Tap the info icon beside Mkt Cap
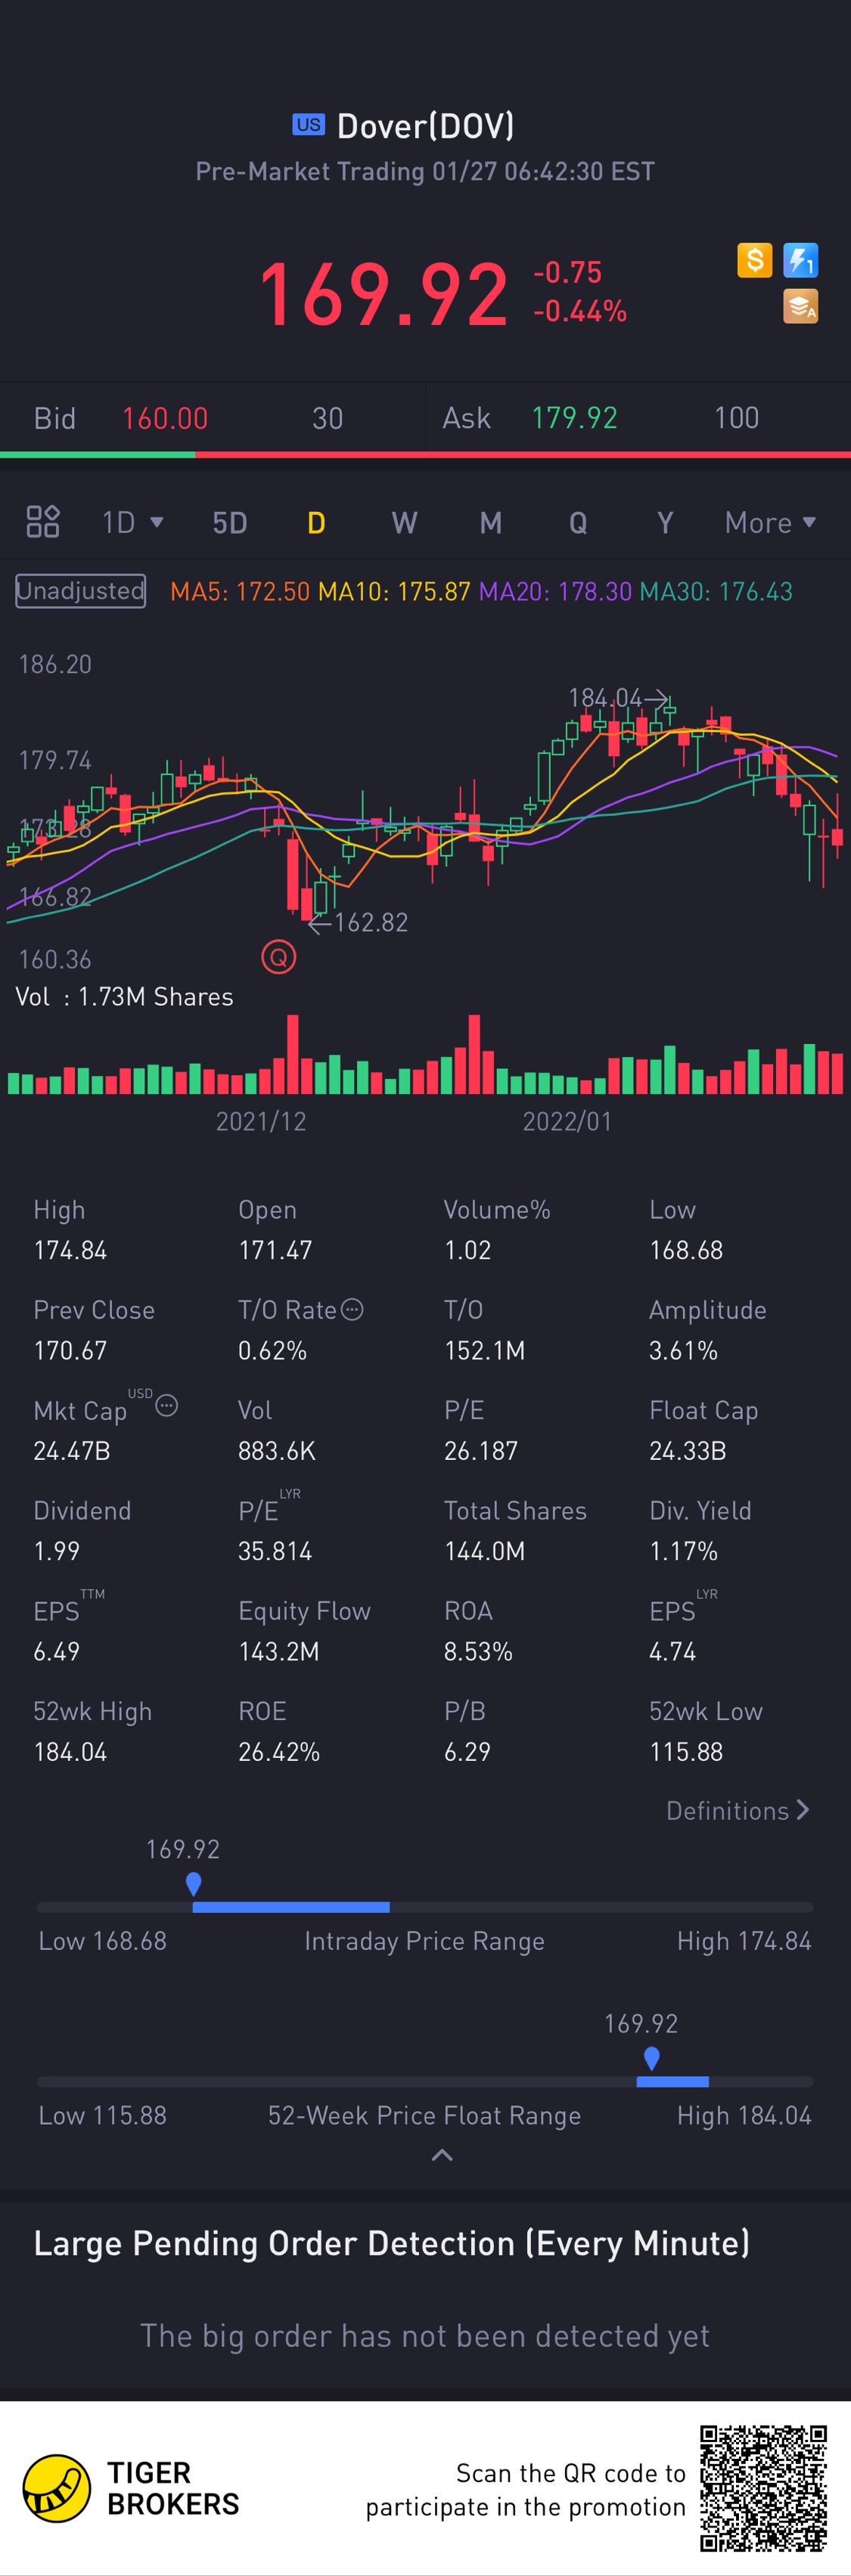The height and width of the screenshot is (2576, 851). (167, 1406)
